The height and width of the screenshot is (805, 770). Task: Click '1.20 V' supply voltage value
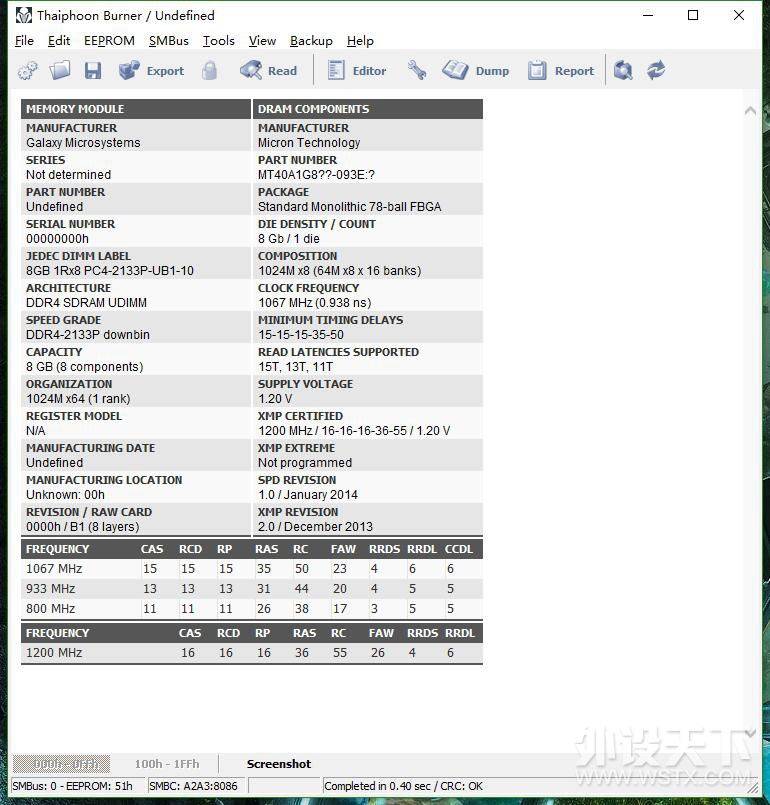click(275, 399)
